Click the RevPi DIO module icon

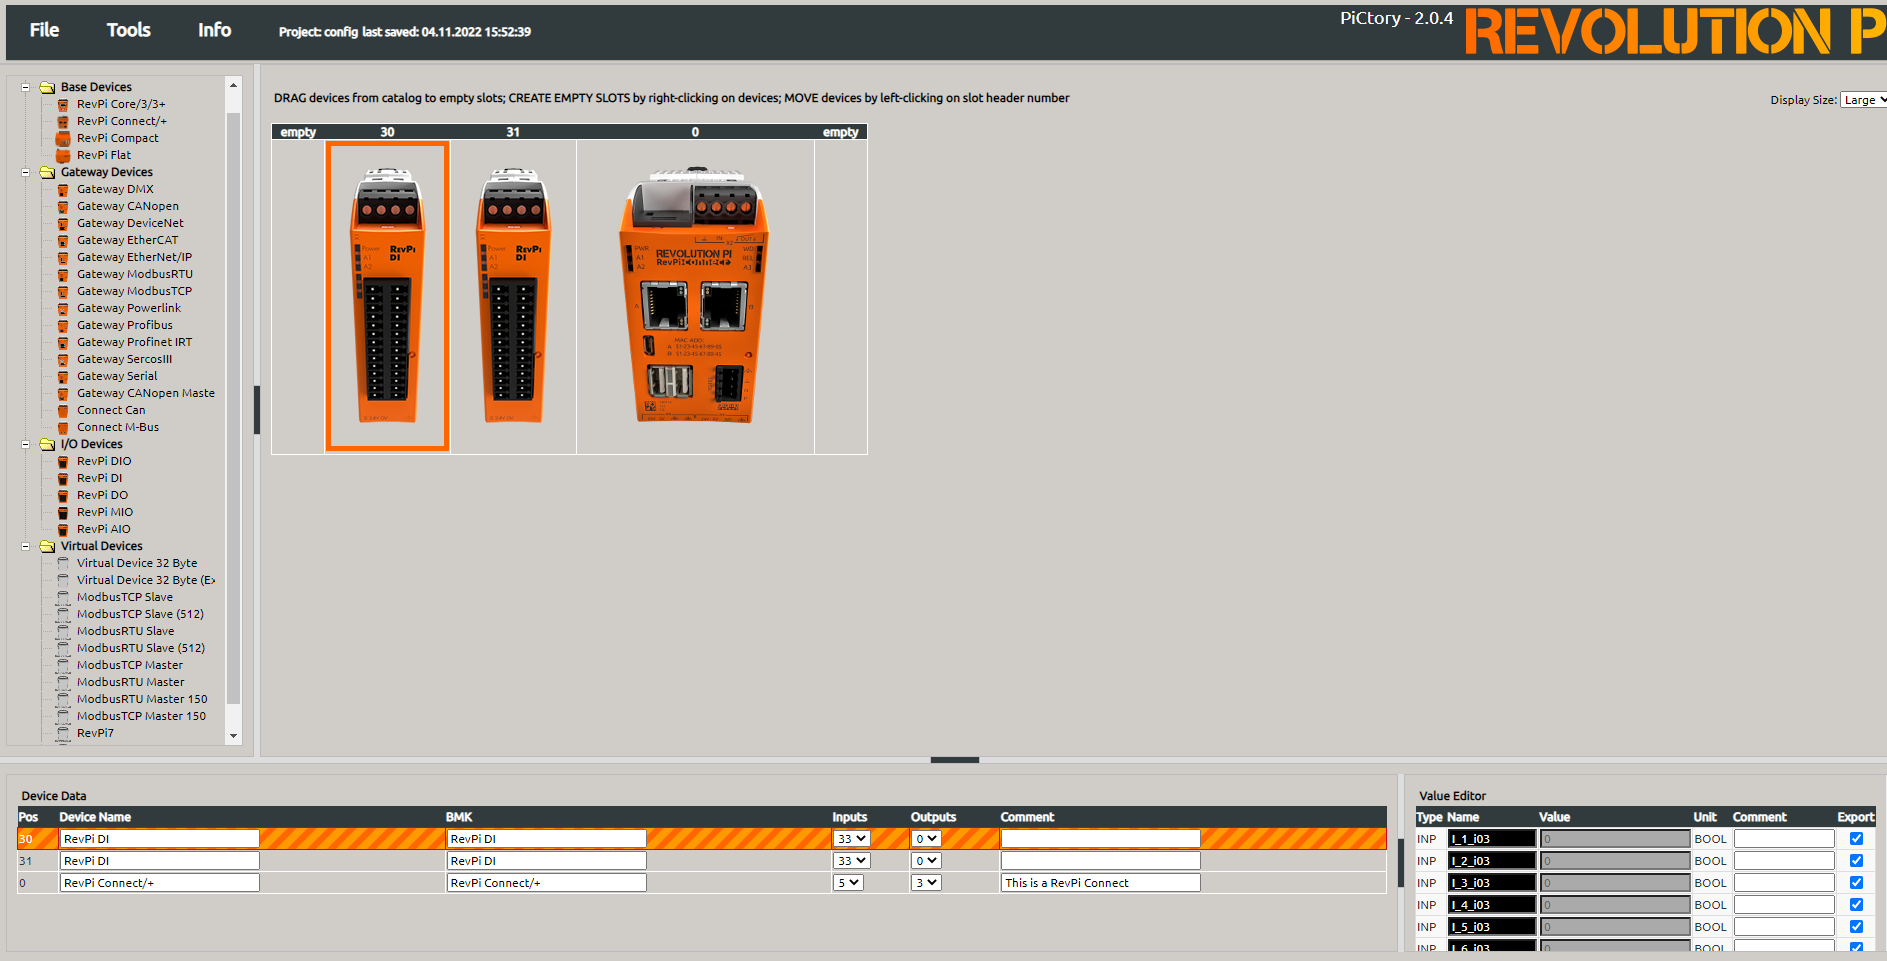point(63,461)
